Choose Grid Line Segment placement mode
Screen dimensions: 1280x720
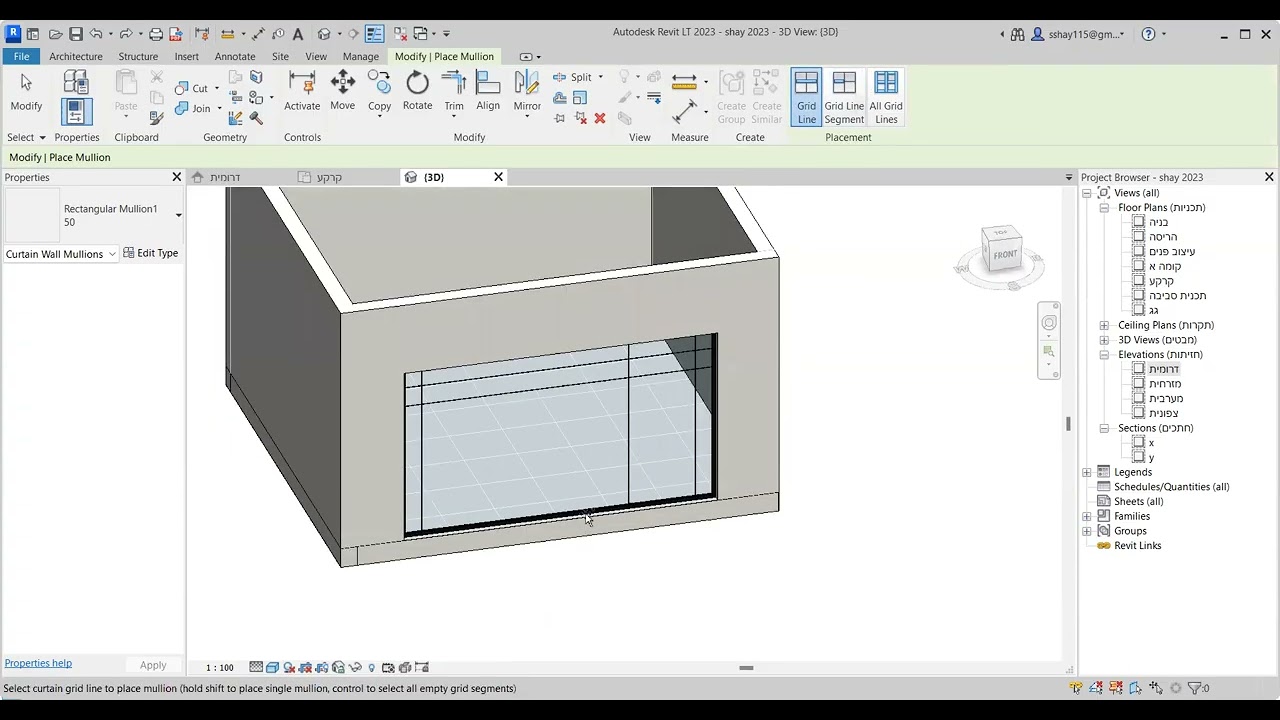(x=844, y=97)
